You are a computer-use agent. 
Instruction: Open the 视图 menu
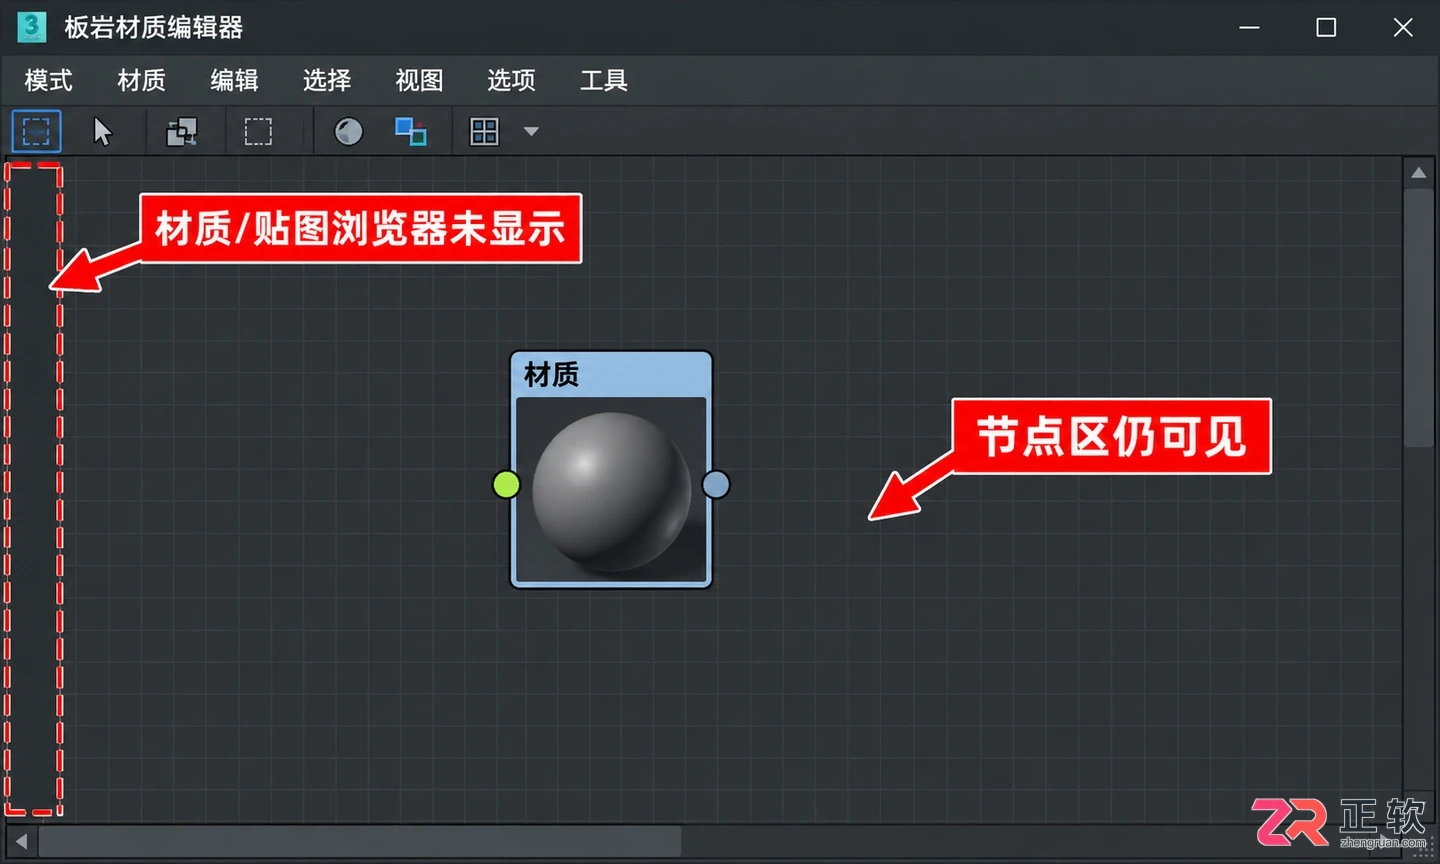coord(419,80)
